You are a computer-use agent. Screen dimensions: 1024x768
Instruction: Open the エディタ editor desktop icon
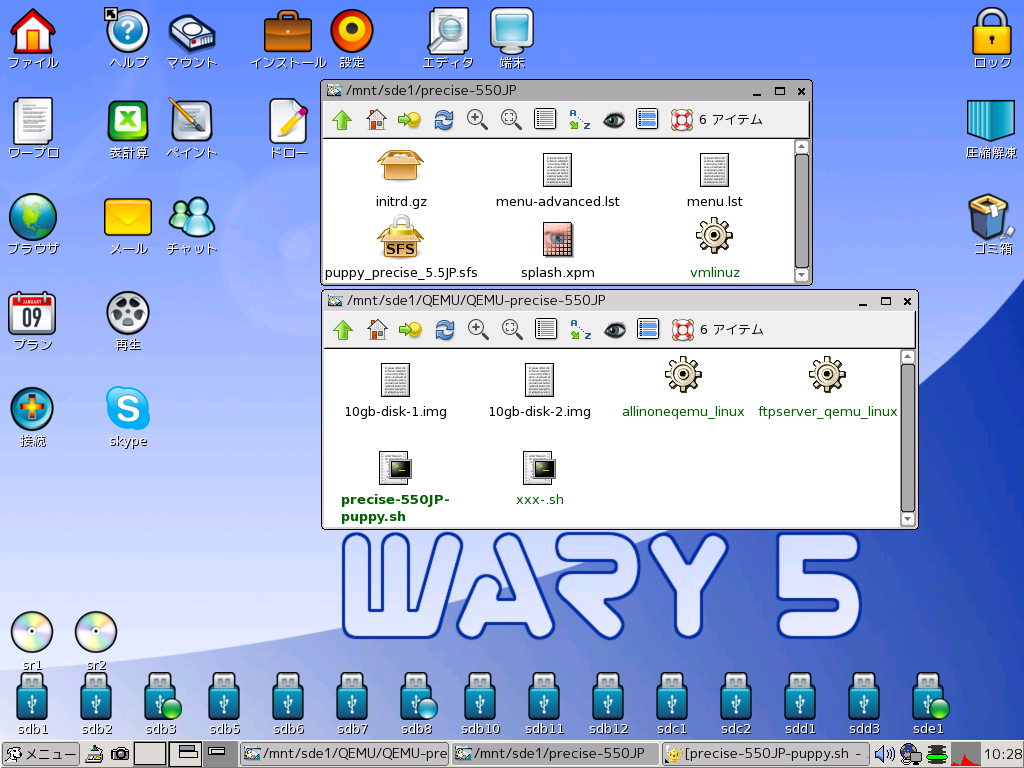click(448, 39)
